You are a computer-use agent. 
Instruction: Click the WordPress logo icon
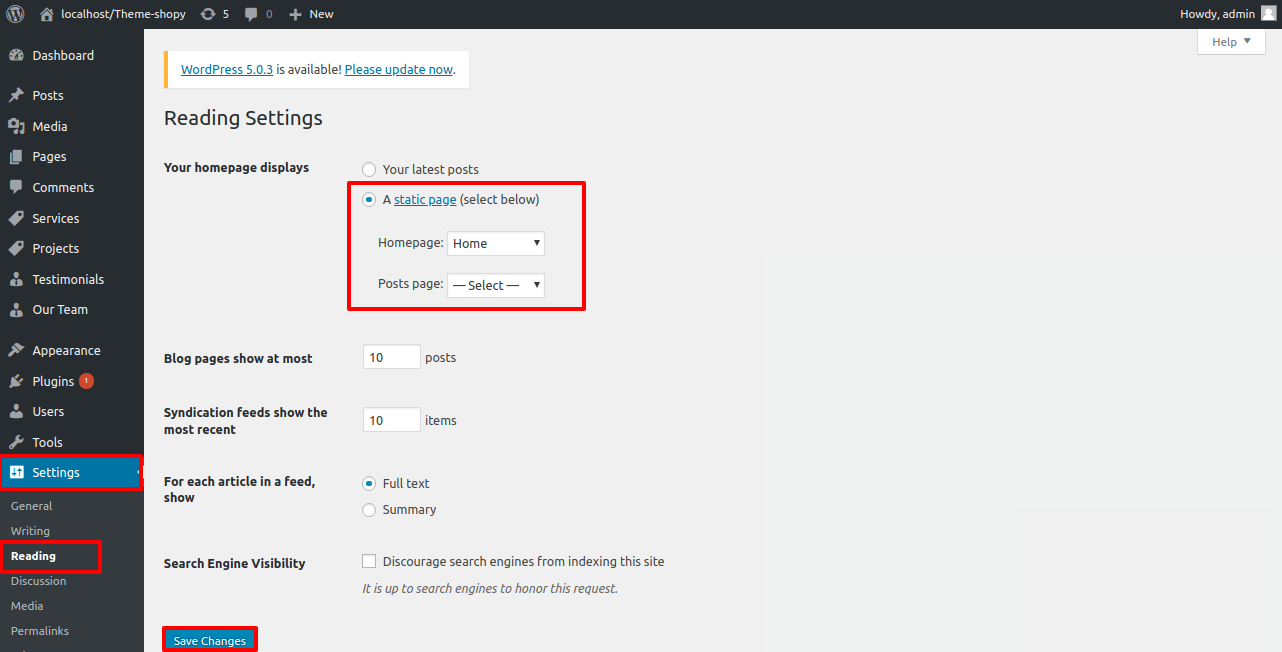(x=16, y=14)
